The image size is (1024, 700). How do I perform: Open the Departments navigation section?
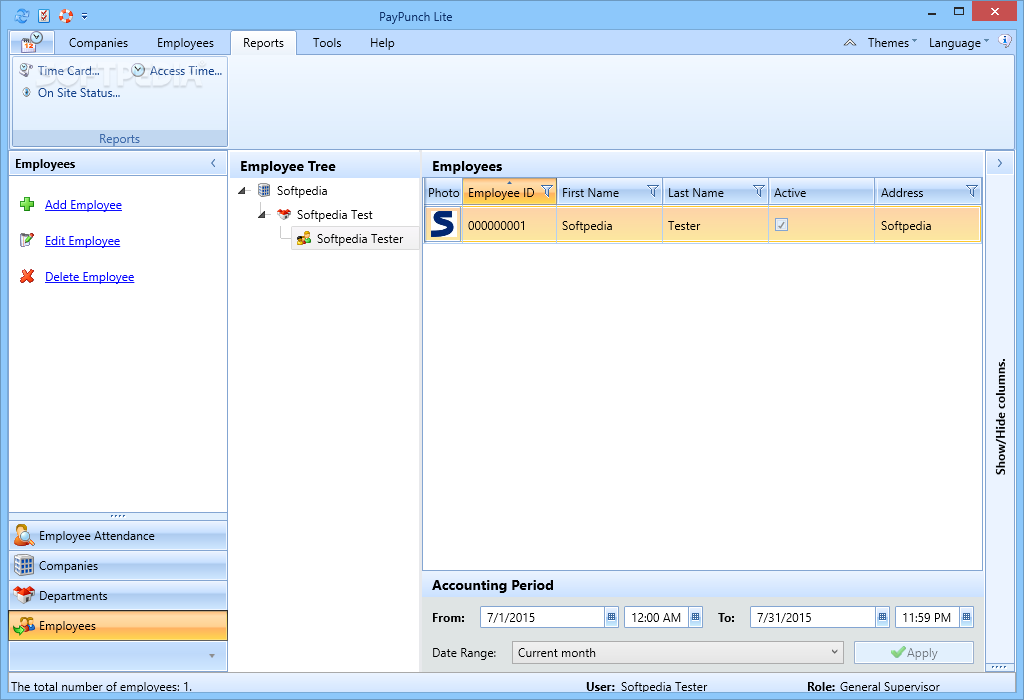pos(118,596)
